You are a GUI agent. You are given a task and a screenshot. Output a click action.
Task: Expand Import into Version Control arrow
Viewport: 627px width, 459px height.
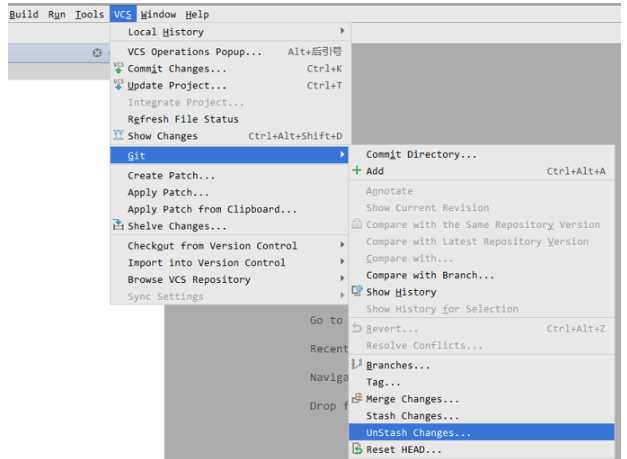(x=342, y=261)
